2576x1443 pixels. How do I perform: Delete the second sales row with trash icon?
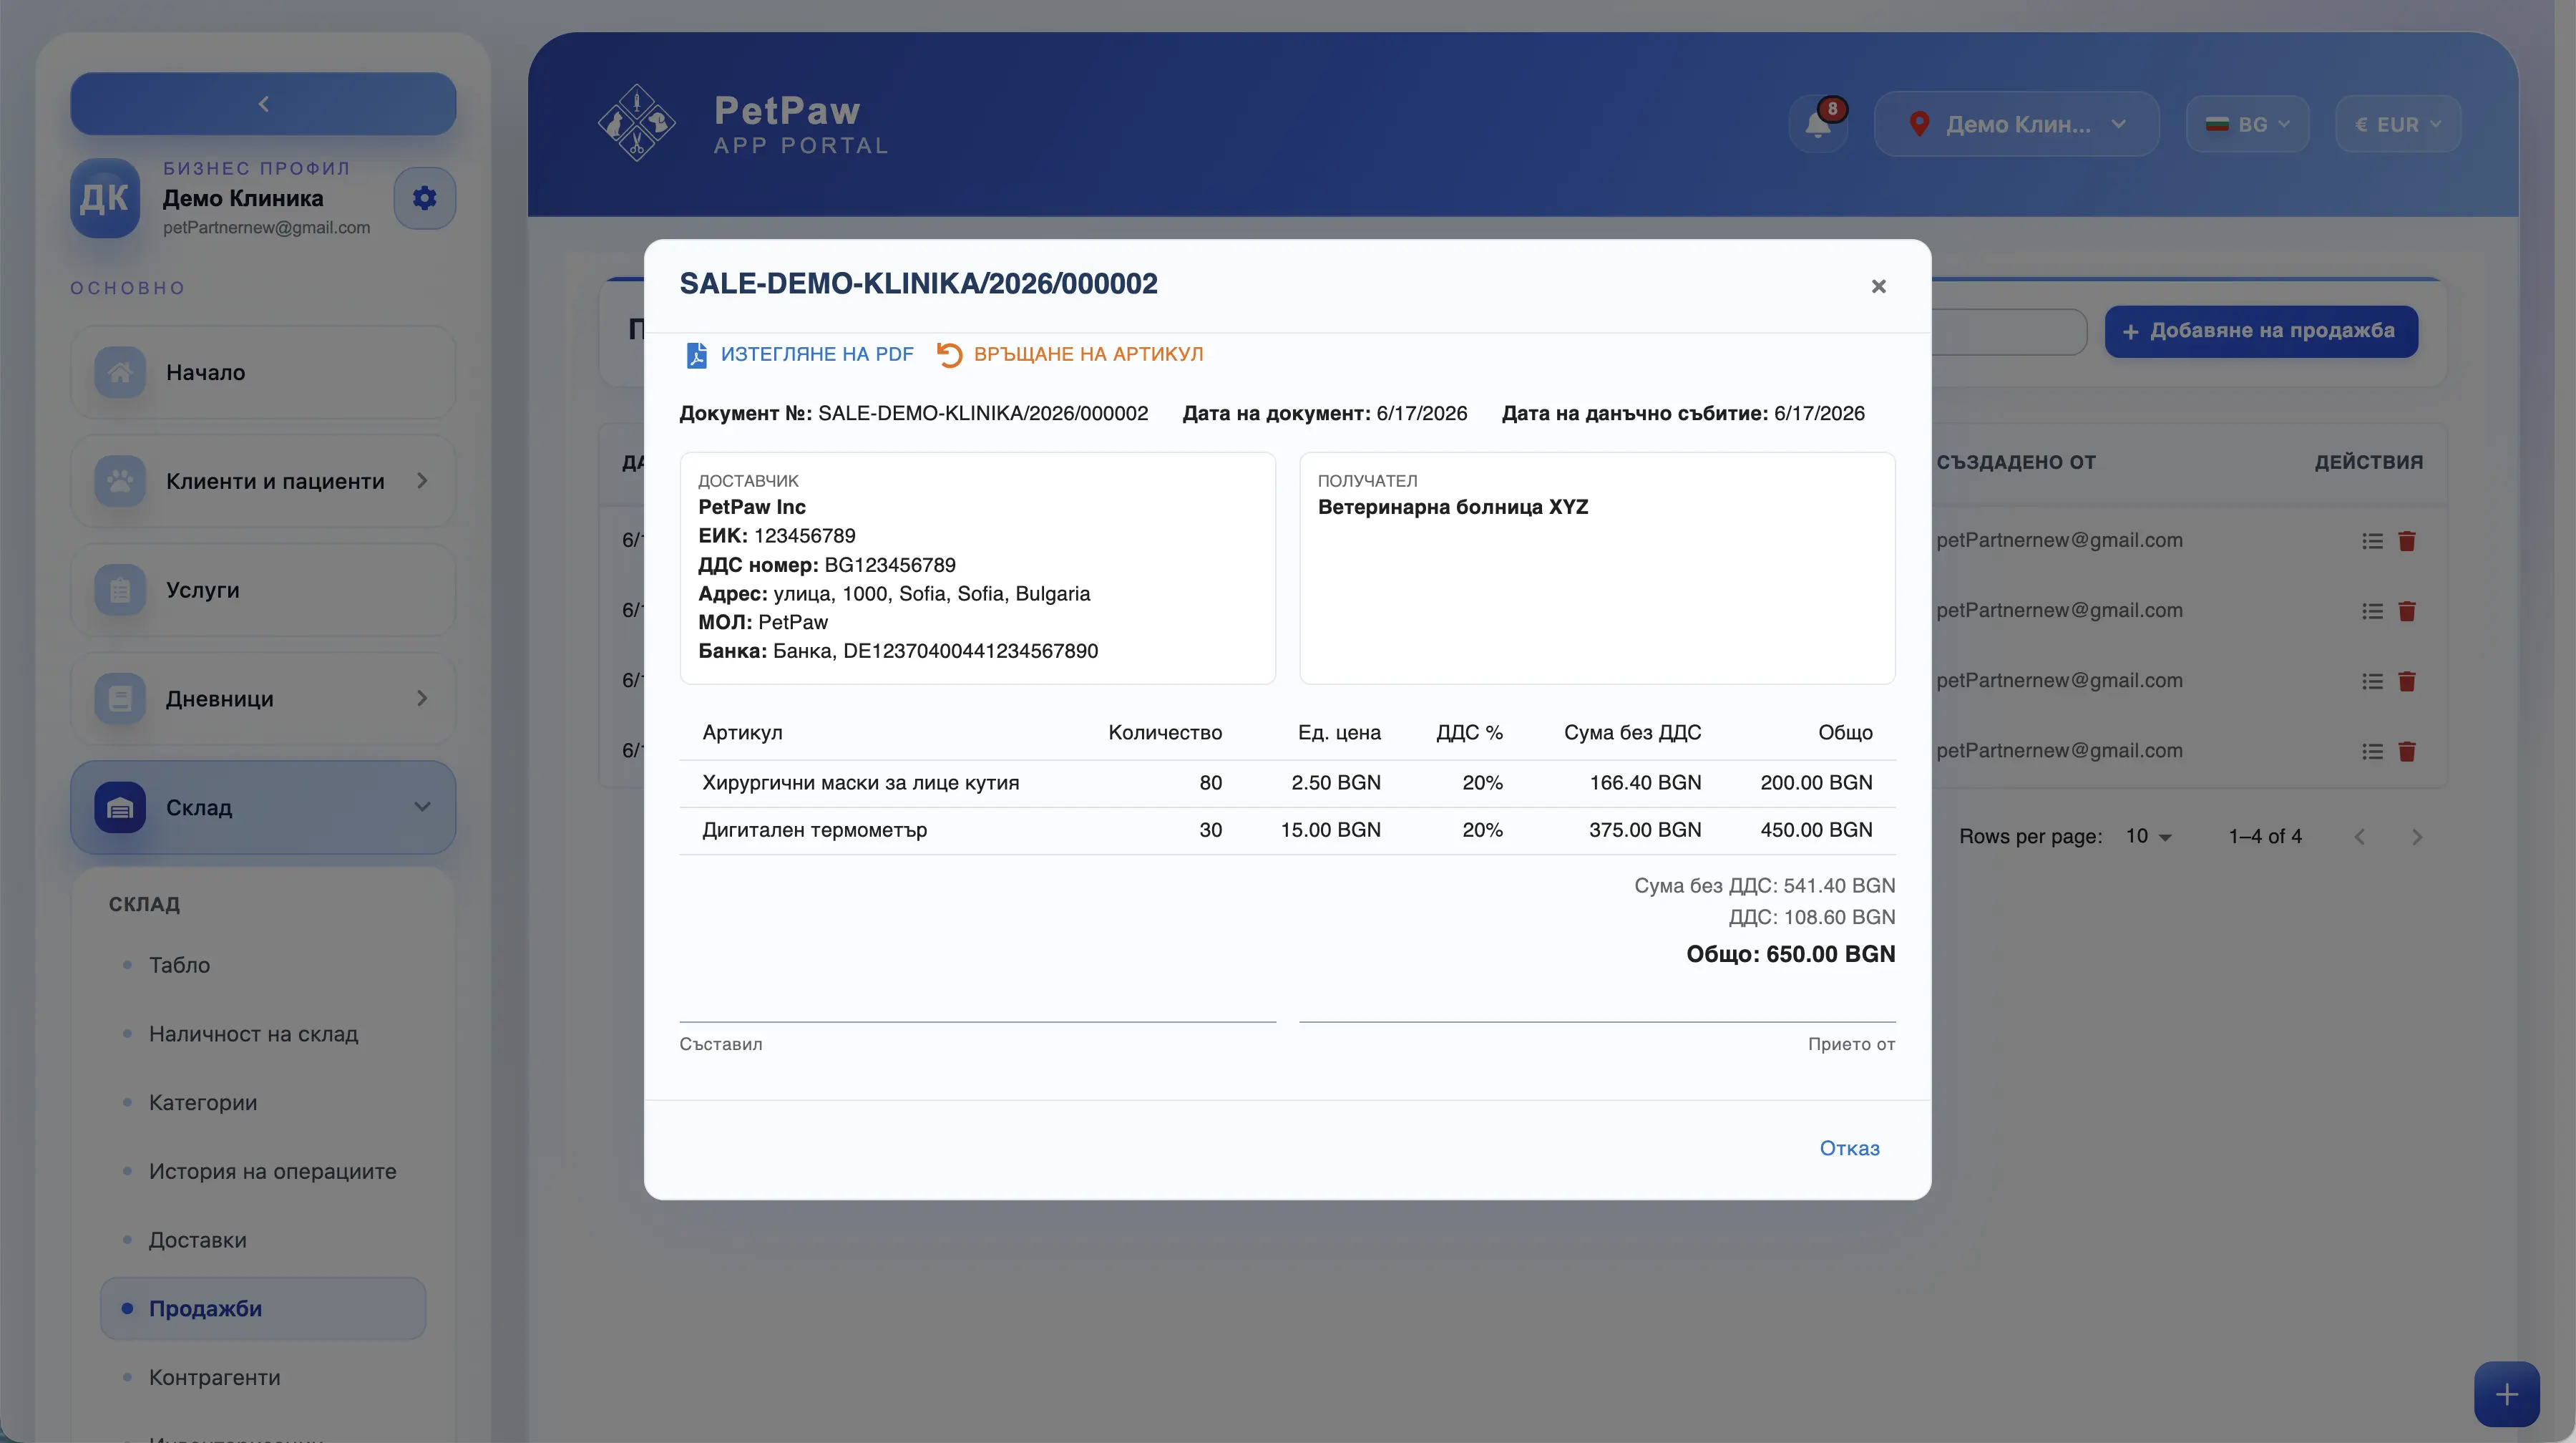pyautogui.click(x=2407, y=611)
